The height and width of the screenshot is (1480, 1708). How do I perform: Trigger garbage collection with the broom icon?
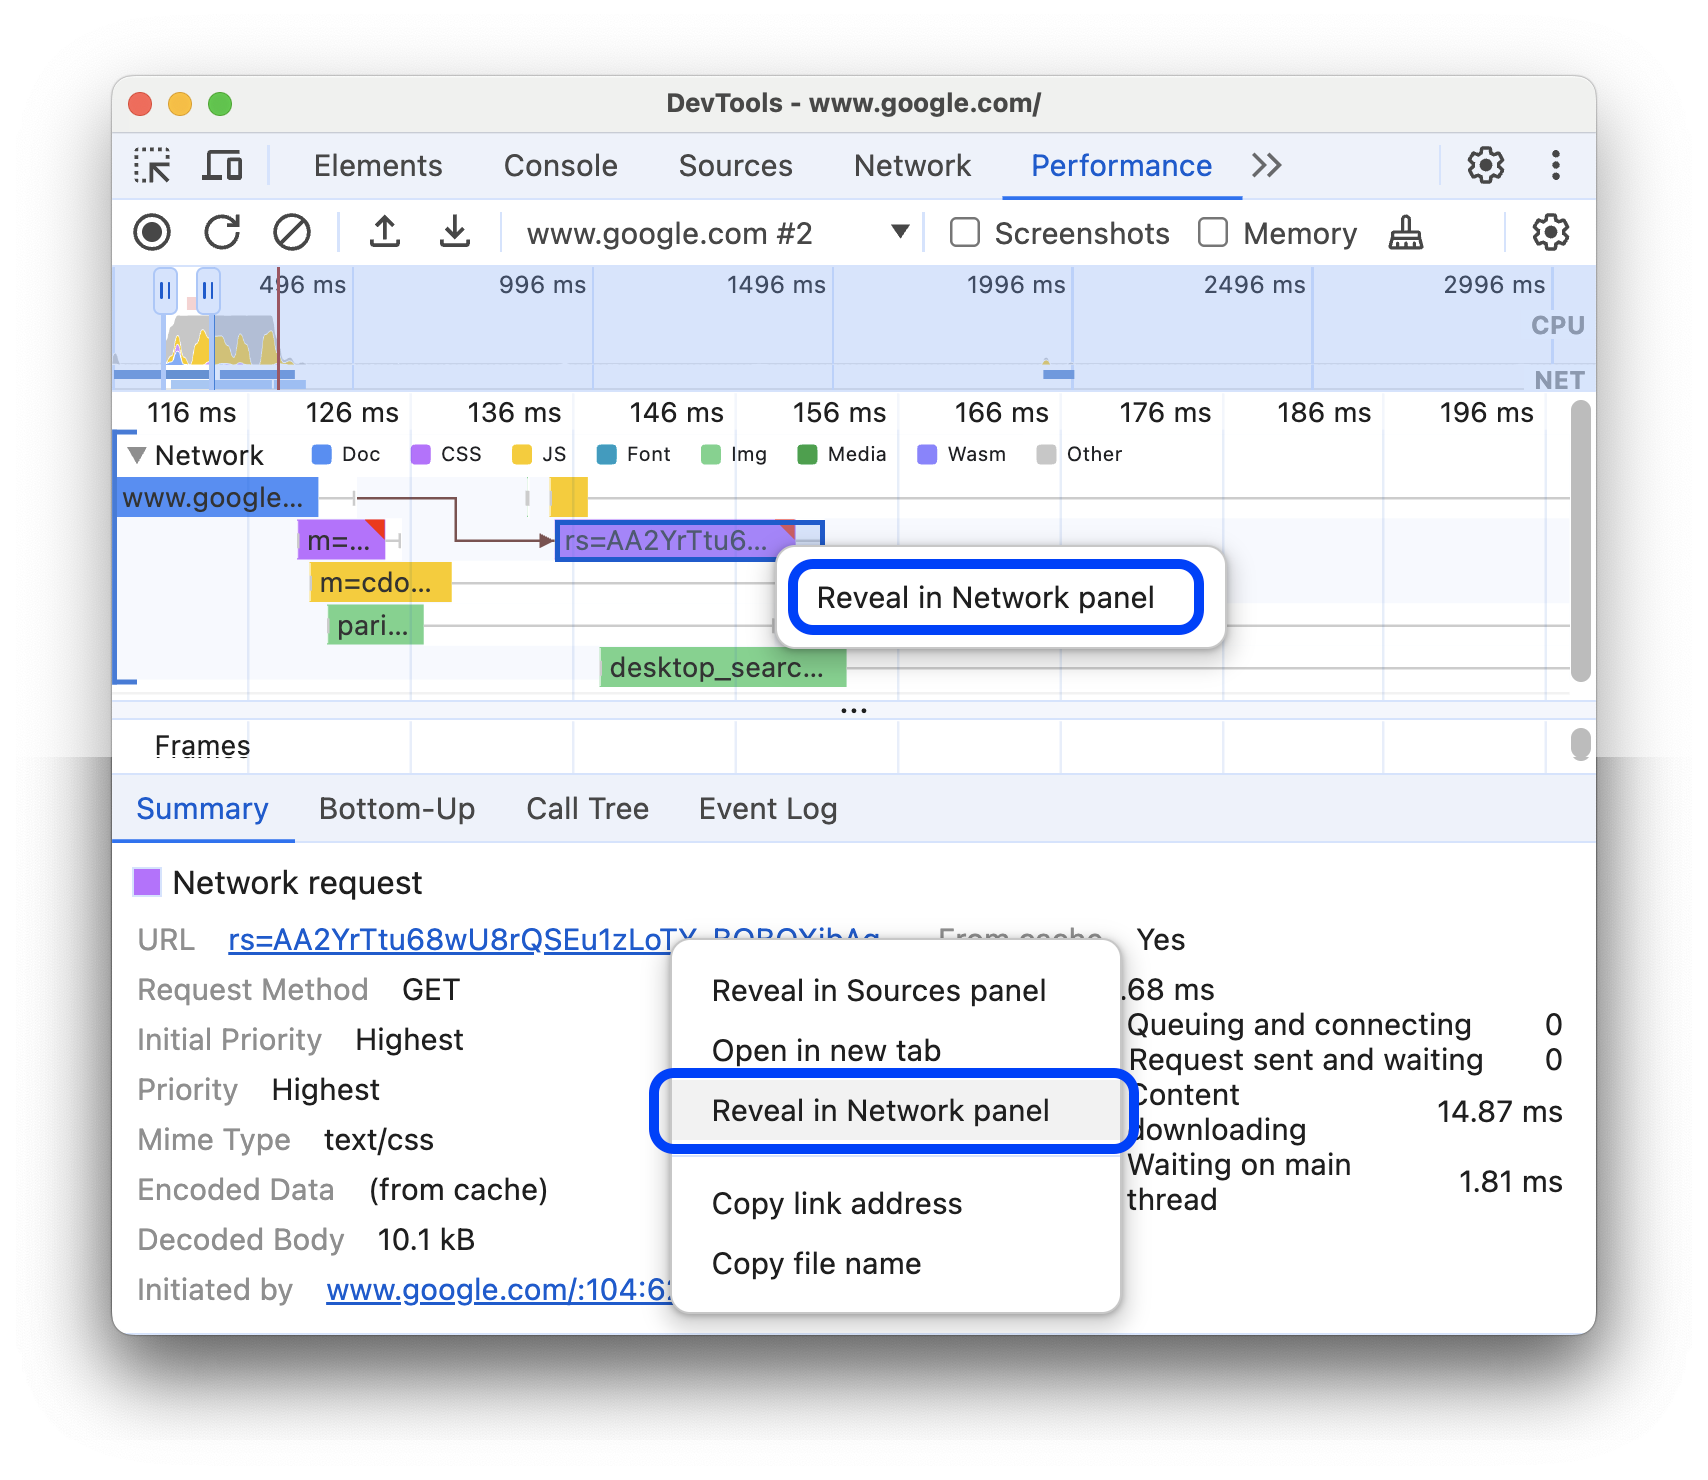1405,232
